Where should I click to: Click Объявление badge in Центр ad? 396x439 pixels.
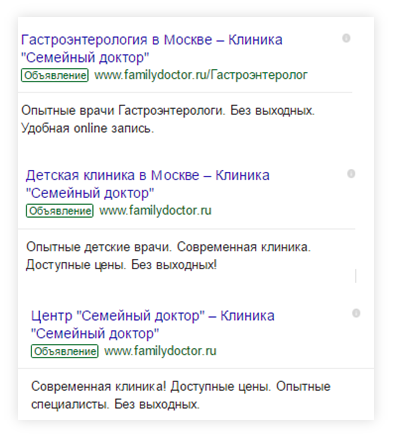point(65,351)
